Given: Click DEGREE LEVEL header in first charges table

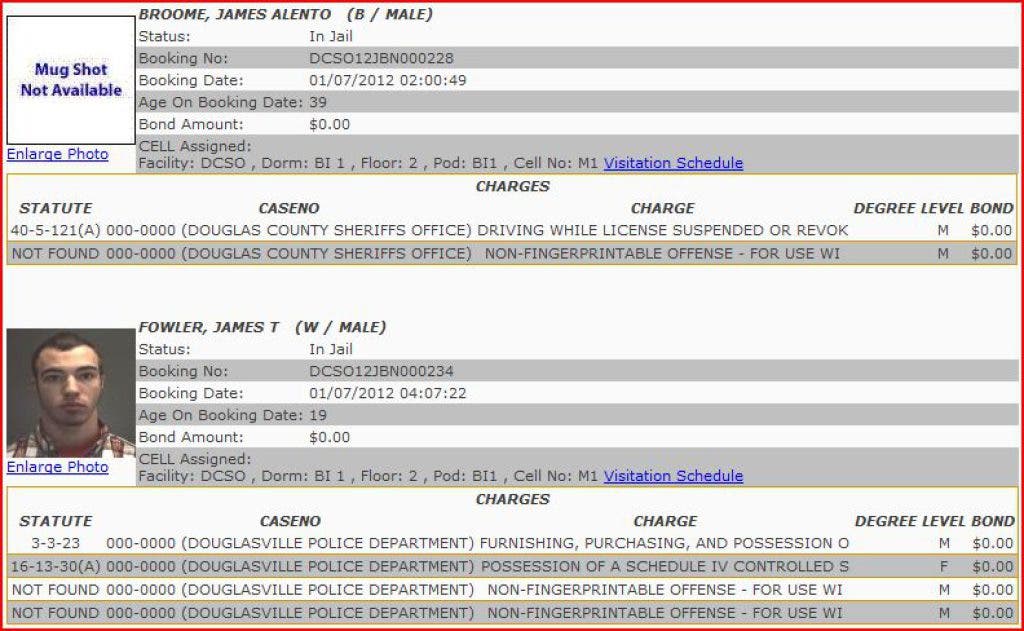Looking at the screenshot, I should point(908,208).
